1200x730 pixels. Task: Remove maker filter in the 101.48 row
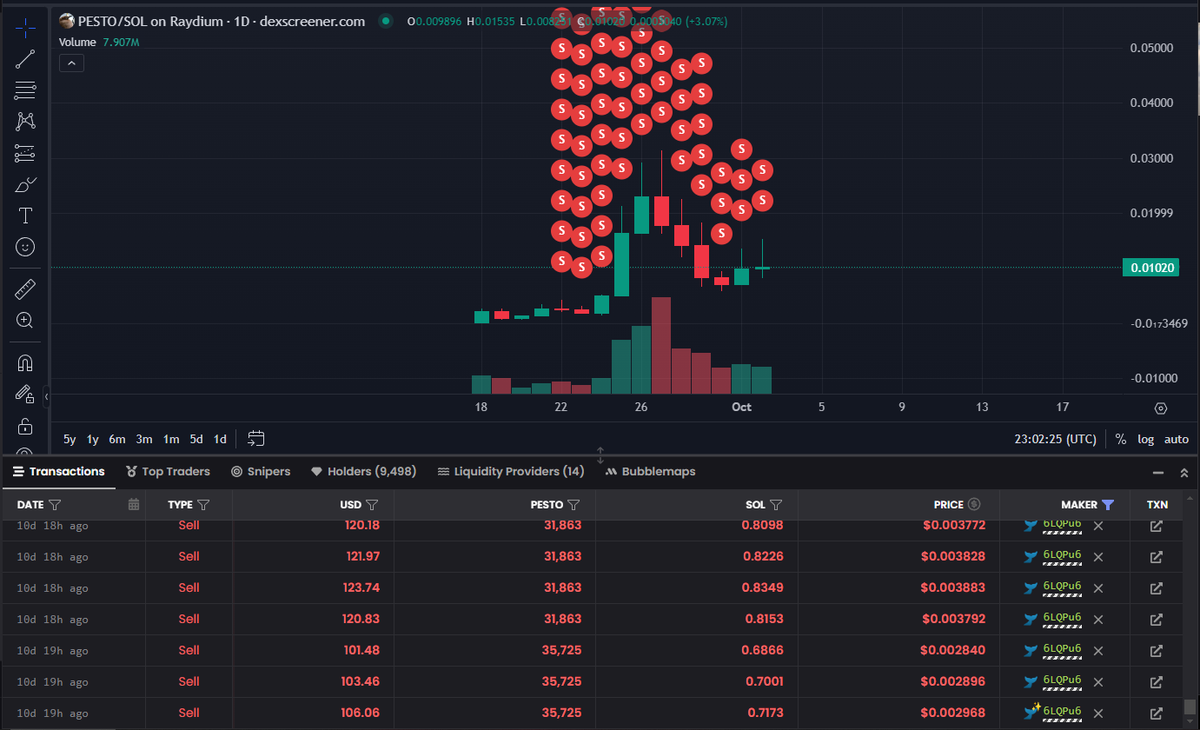(x=1098, y=650)
